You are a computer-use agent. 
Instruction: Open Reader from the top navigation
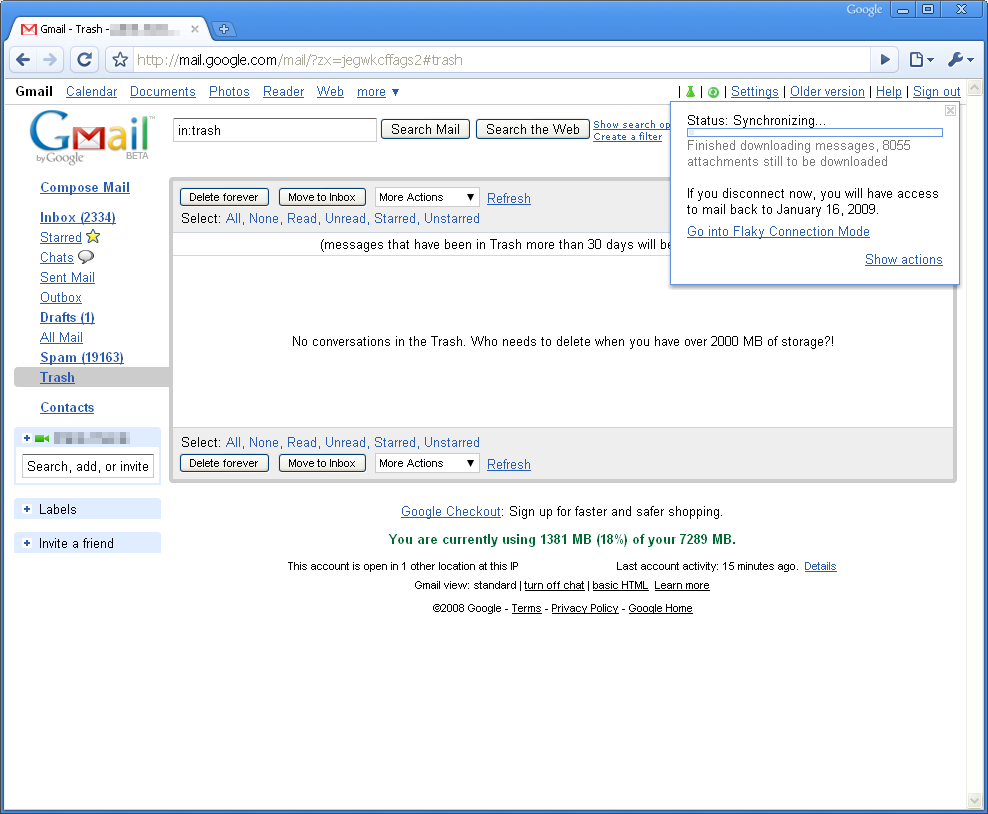click(284, 92)
